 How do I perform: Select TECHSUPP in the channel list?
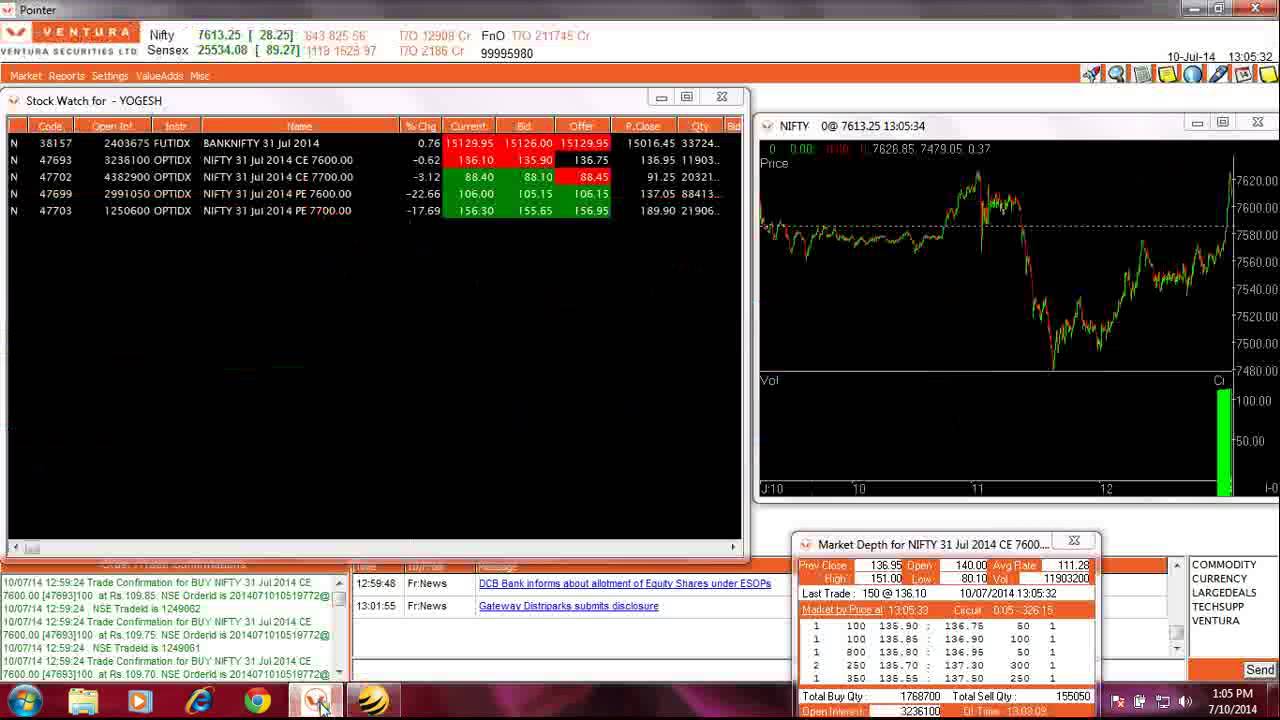1217,607
